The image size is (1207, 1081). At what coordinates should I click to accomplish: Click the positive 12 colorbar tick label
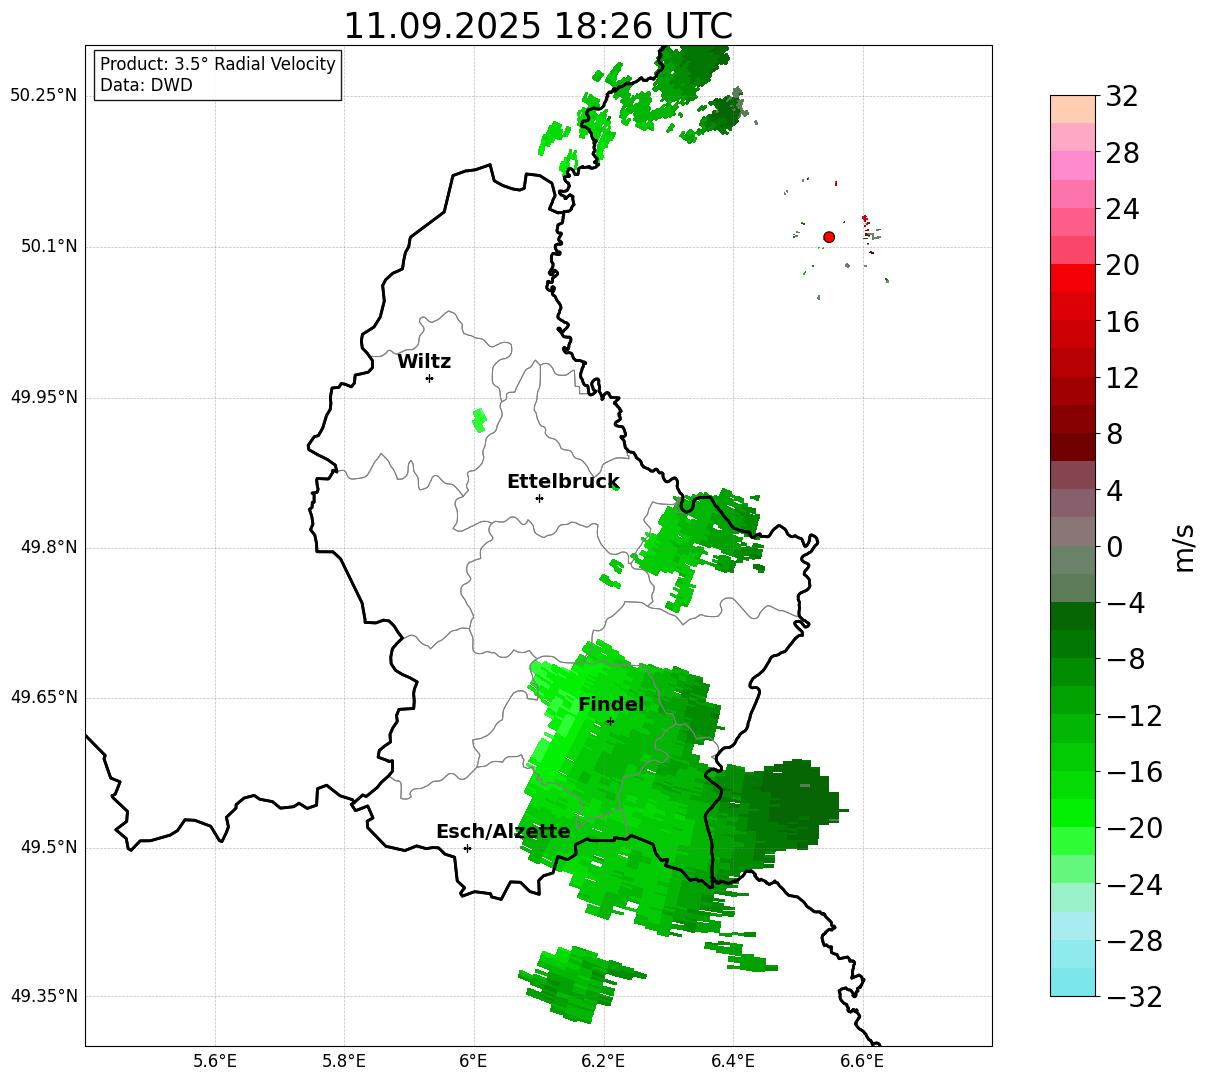pos(1122,378)
